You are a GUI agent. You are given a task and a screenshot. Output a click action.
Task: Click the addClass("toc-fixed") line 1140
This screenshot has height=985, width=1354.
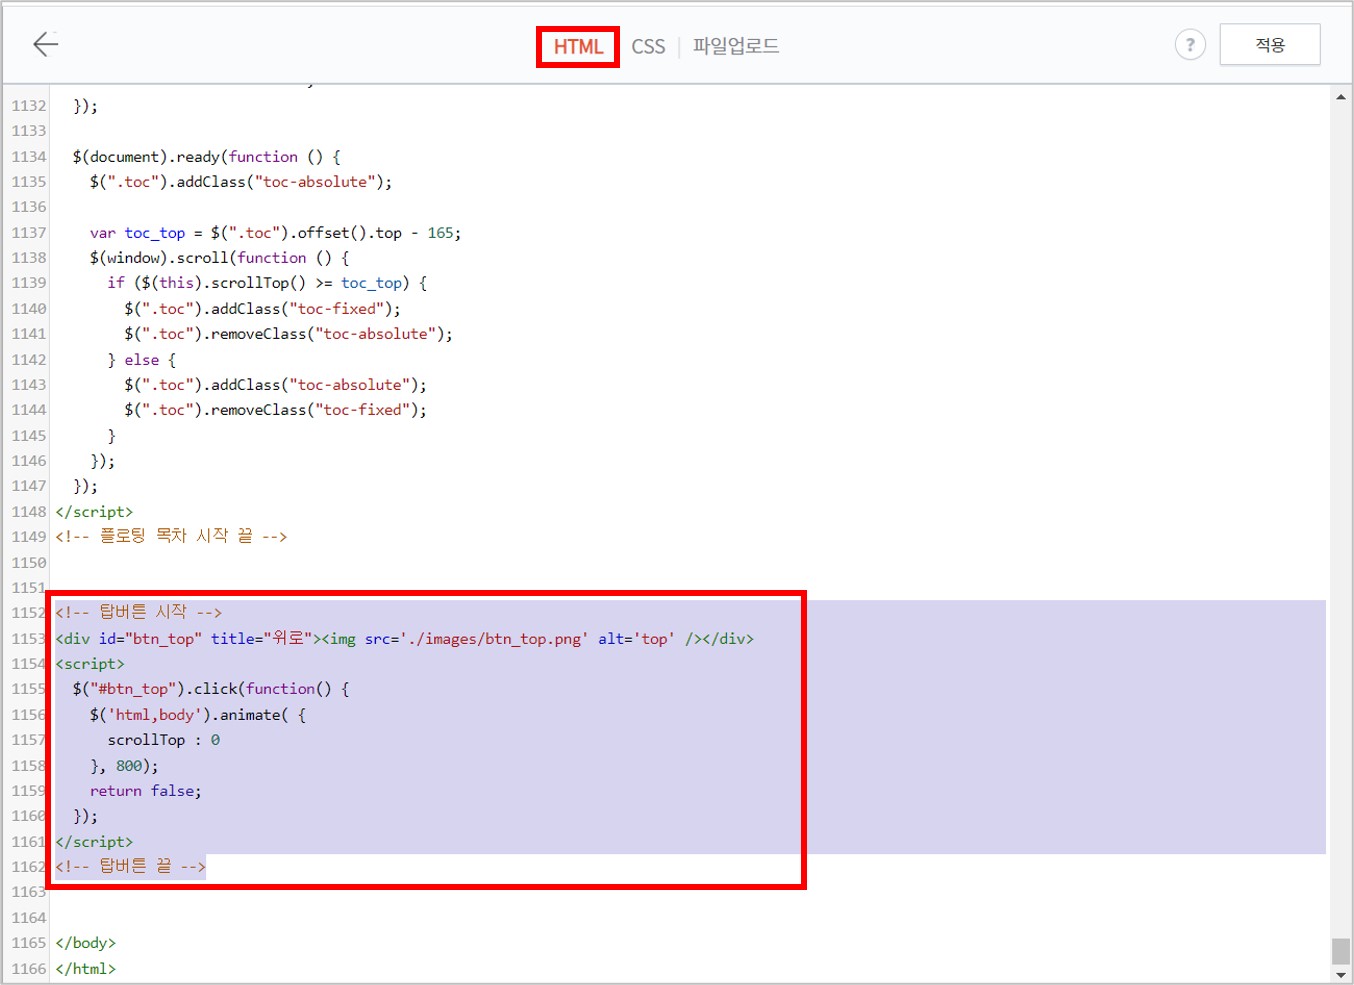point(263,309)
